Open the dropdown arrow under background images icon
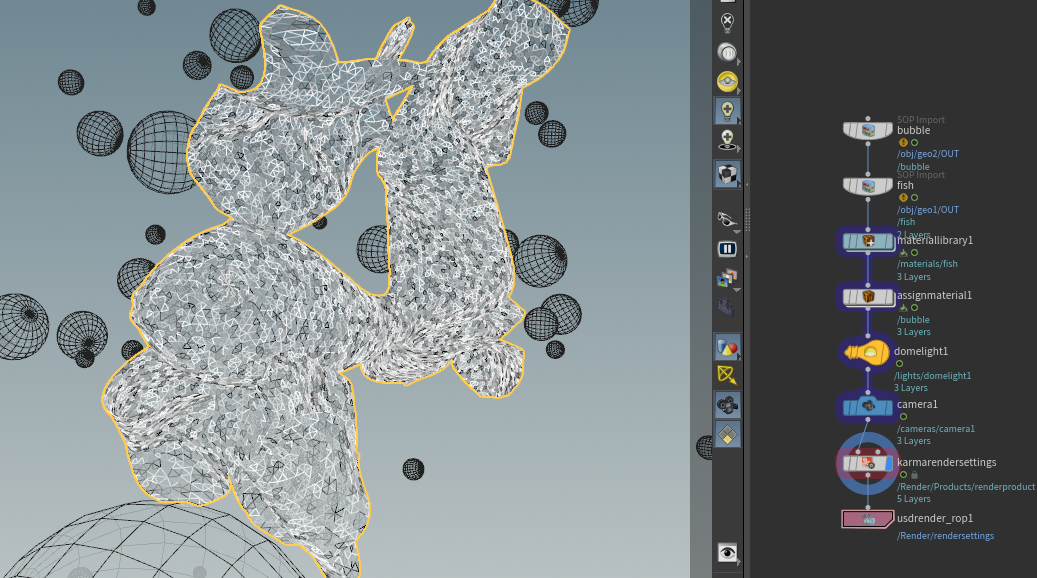 tap(736, 290)
